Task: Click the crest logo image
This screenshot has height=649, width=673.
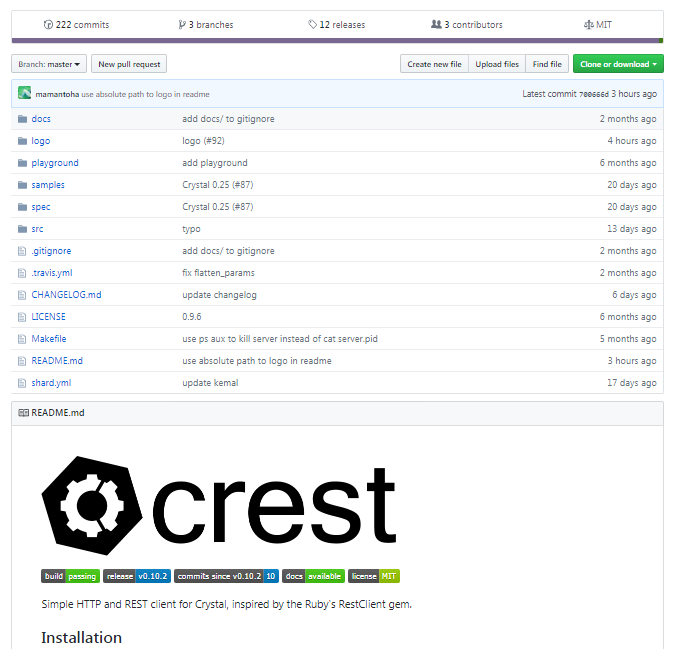Action: point(218,506)
